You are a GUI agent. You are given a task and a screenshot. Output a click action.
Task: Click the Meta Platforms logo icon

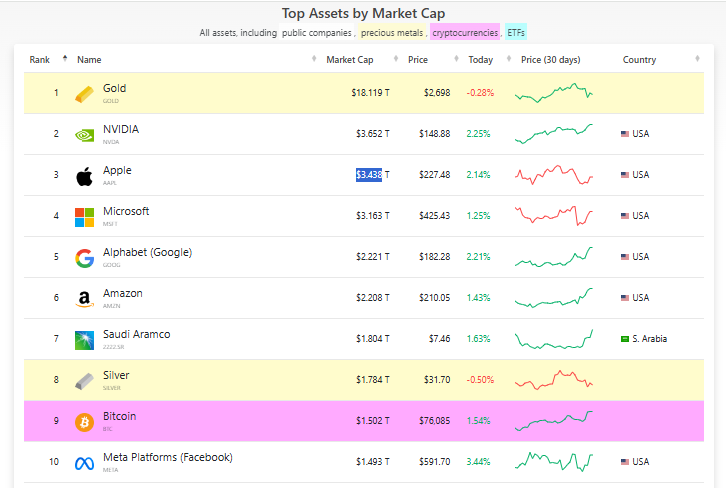pyautogui.click(x=85, y=462)
